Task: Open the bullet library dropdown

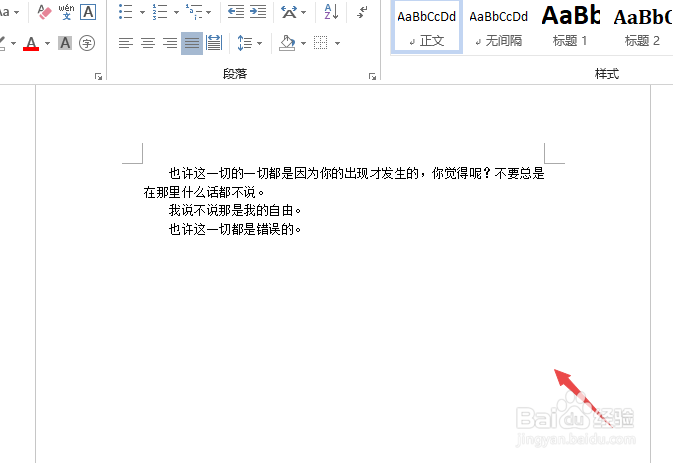Action: click(142, 12)
